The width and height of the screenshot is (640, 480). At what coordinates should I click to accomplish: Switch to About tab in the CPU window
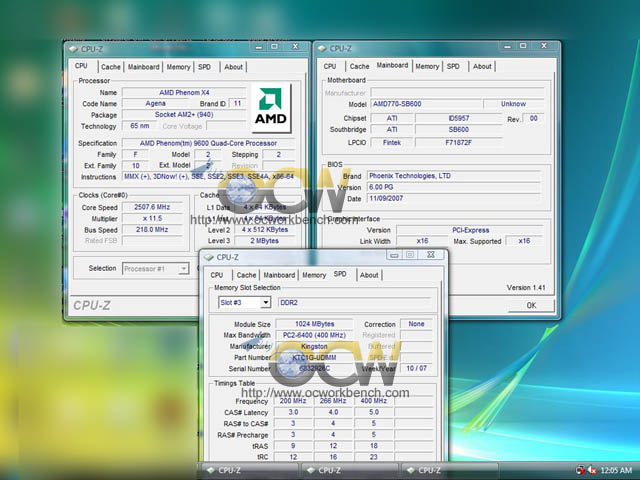pos(233,67)
